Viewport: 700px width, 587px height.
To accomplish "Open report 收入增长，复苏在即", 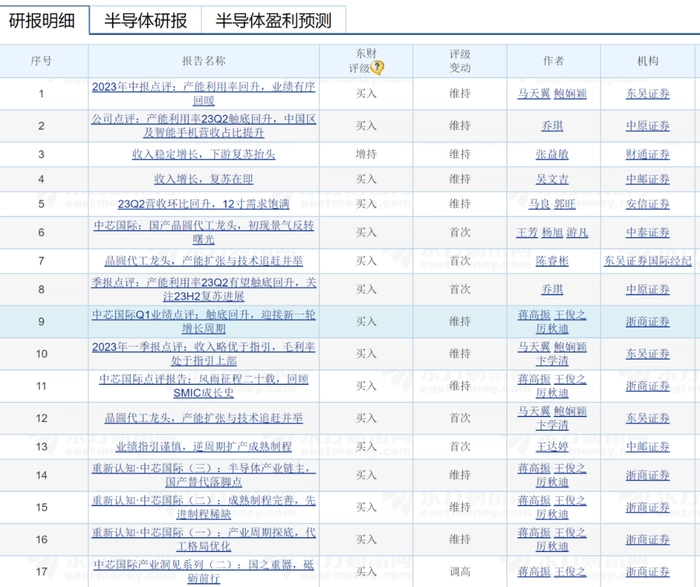I will point(203,179).
